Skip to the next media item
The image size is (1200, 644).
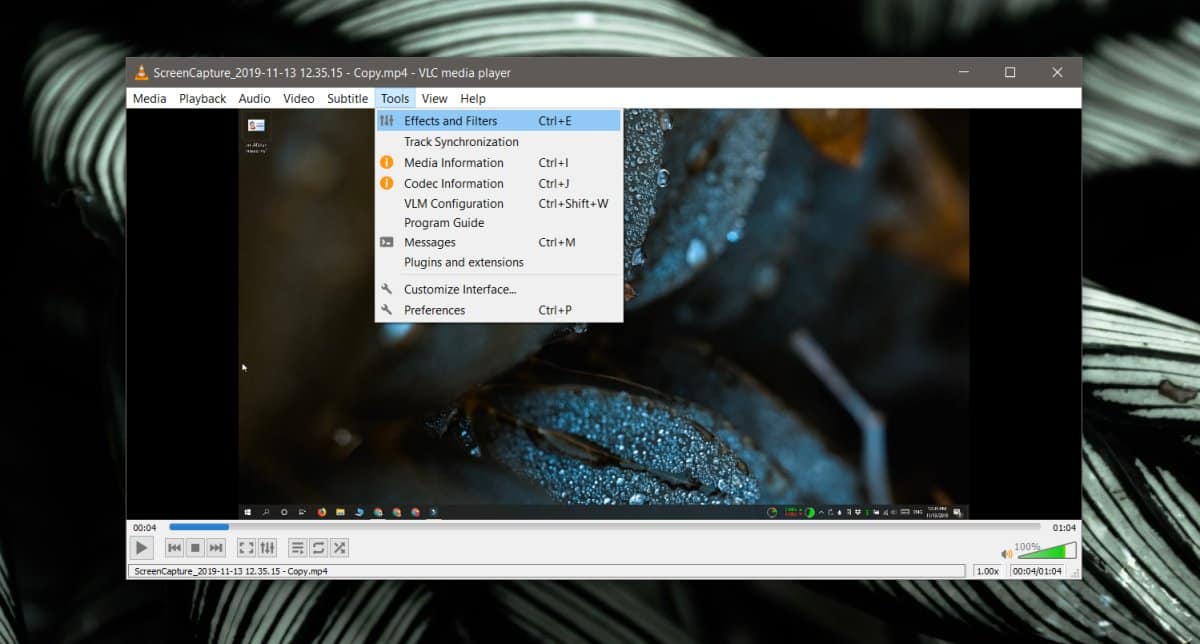[216, 547]
